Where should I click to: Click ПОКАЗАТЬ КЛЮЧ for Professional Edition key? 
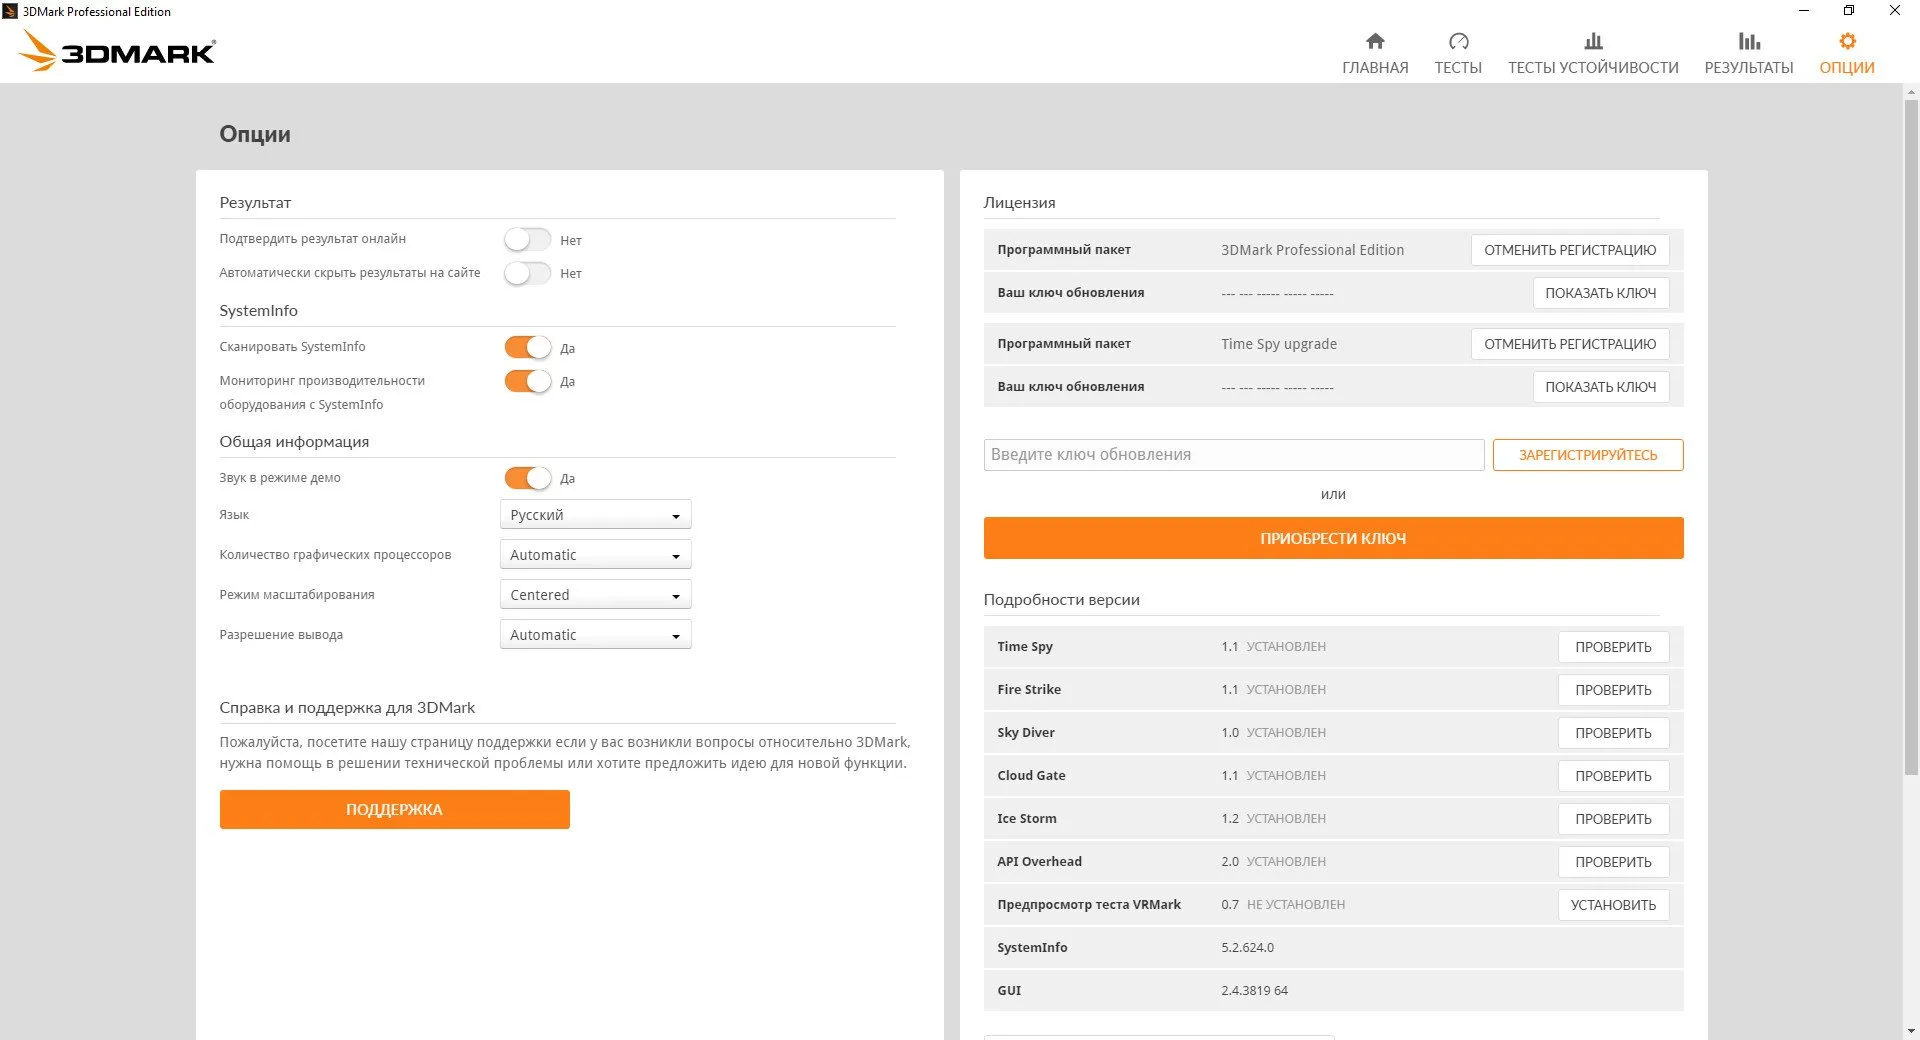1600,293
